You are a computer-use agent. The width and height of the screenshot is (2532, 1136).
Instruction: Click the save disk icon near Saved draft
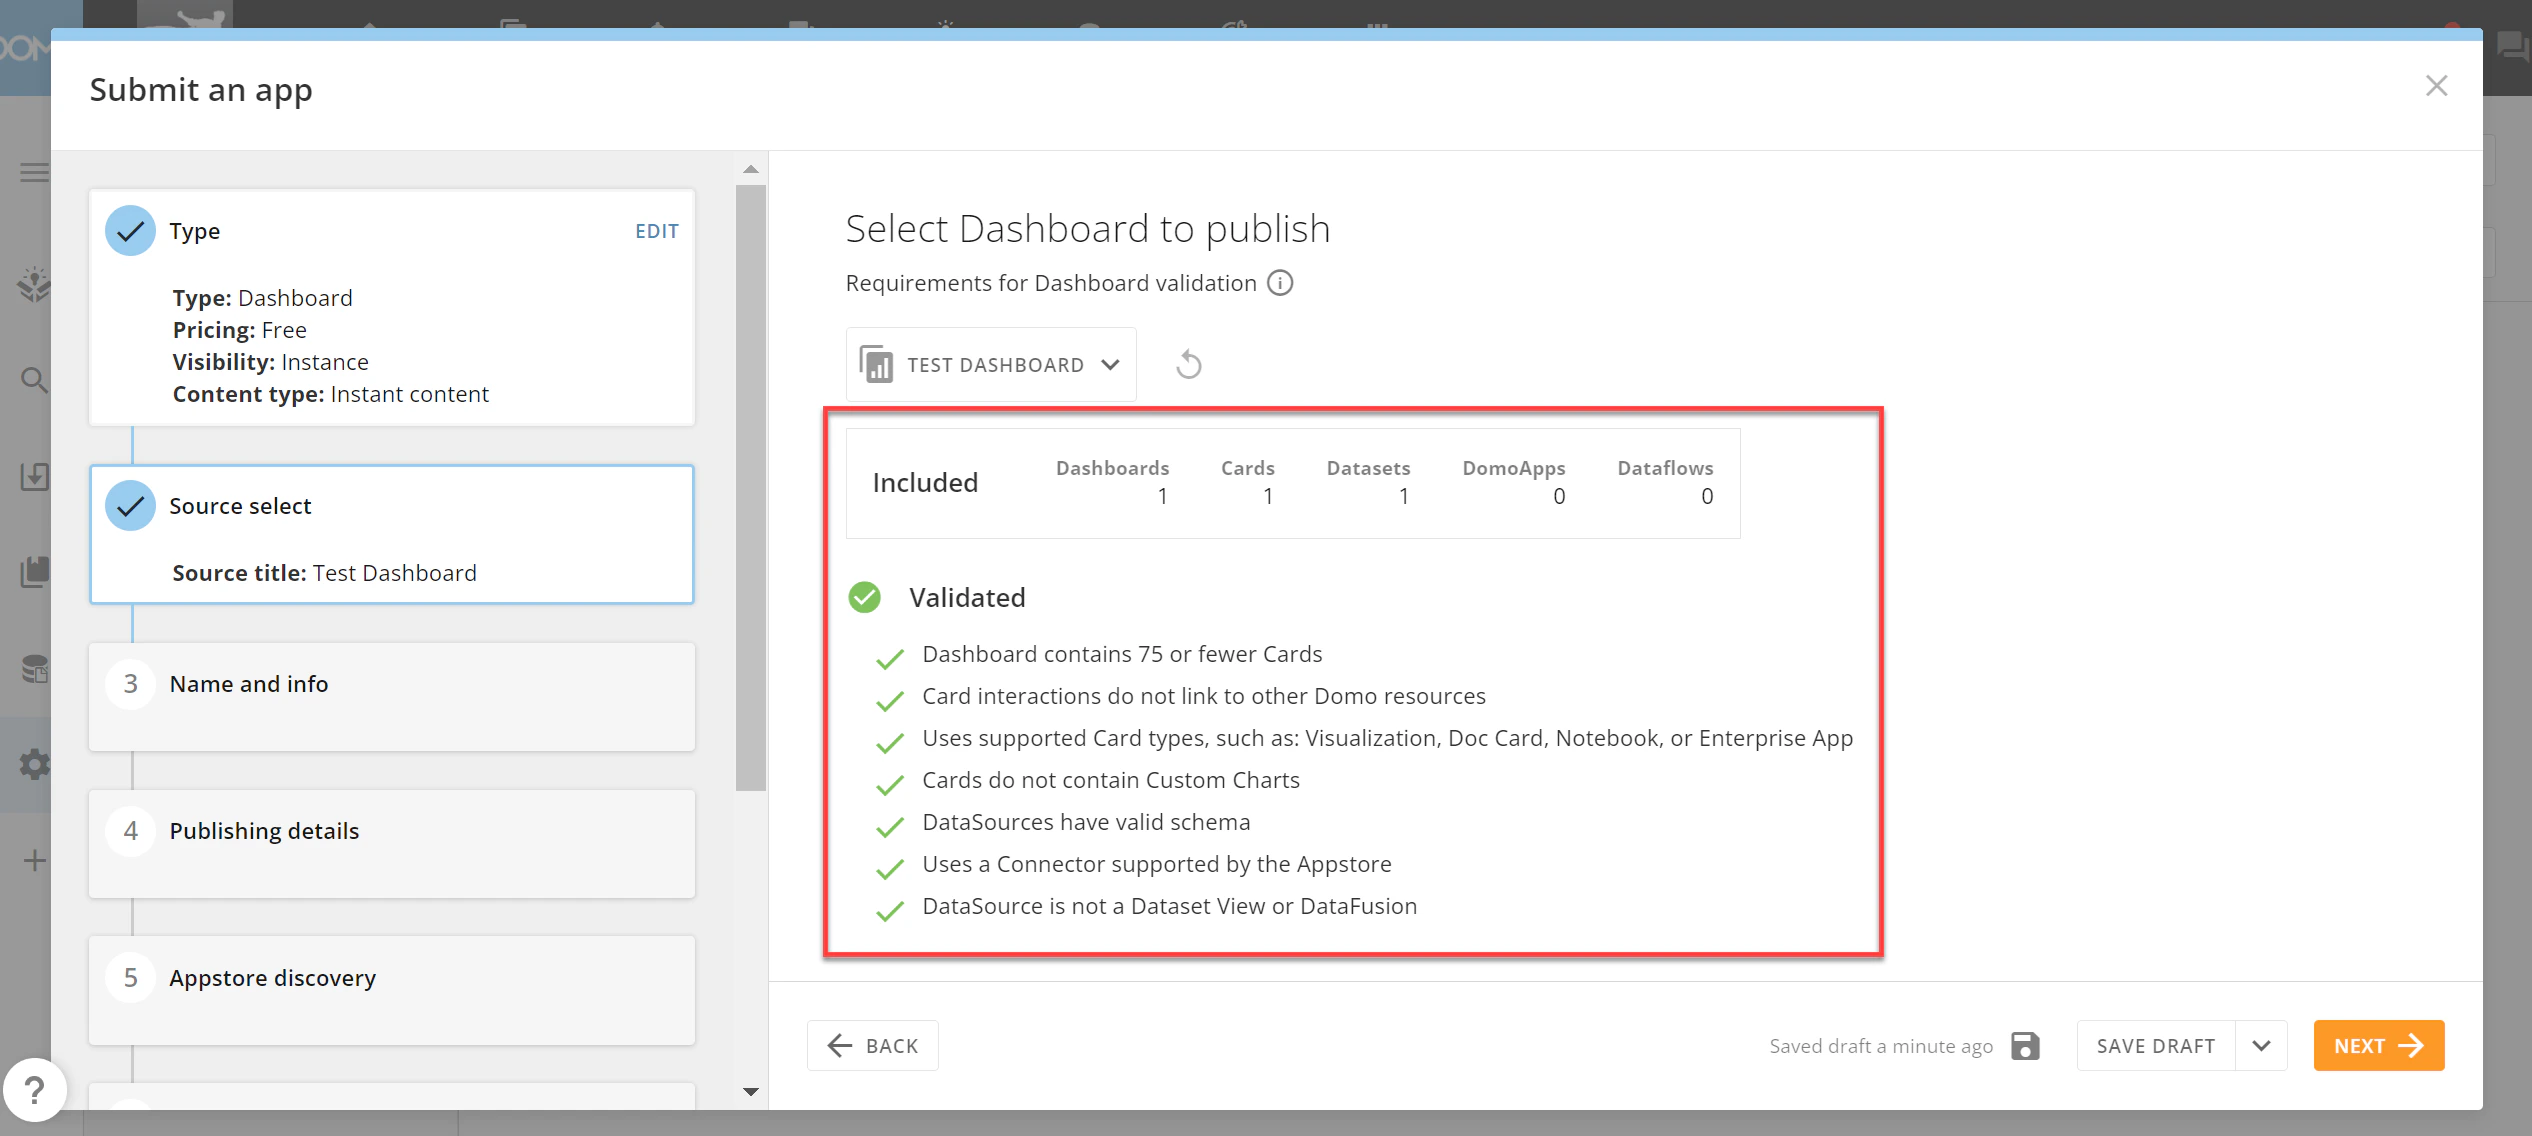2025,1046
